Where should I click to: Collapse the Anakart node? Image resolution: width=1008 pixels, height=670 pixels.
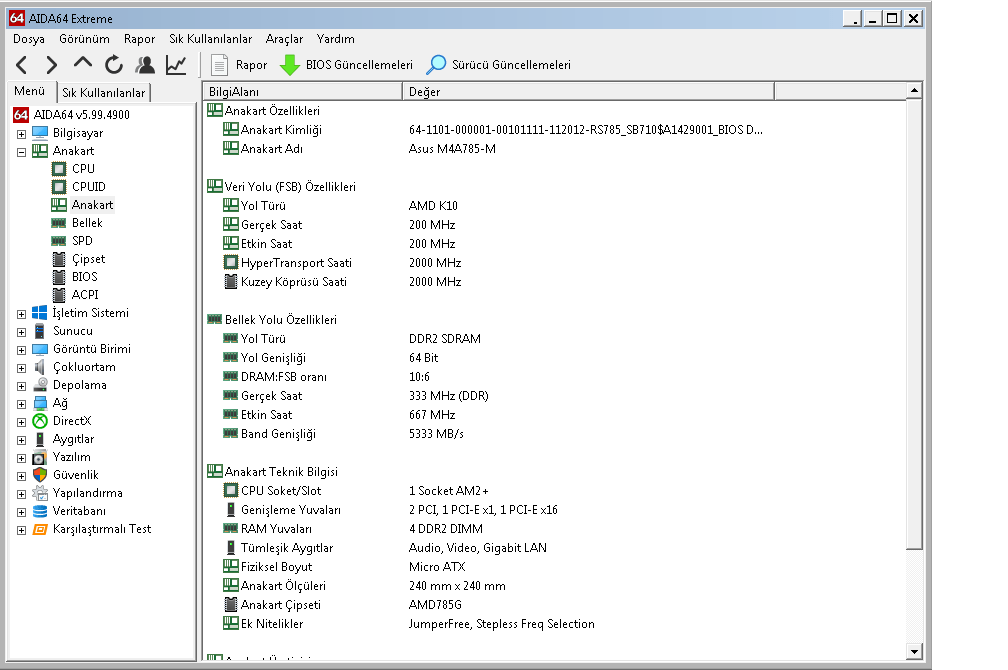[x=21, y=152]
